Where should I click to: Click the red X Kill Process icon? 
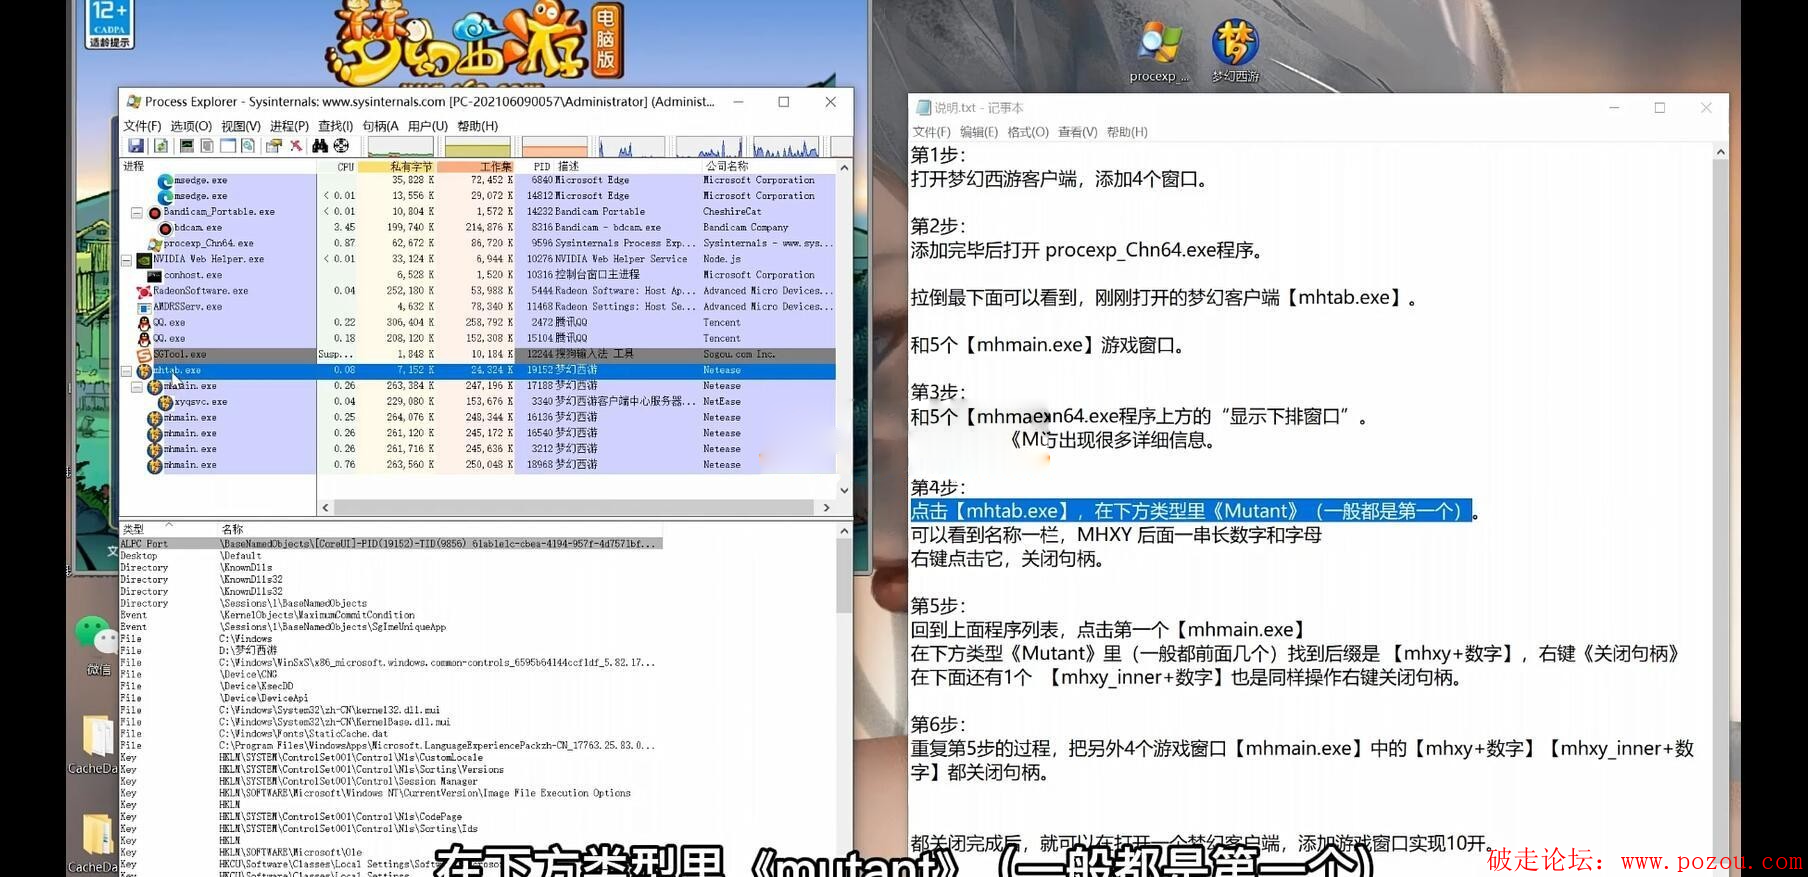296,146
